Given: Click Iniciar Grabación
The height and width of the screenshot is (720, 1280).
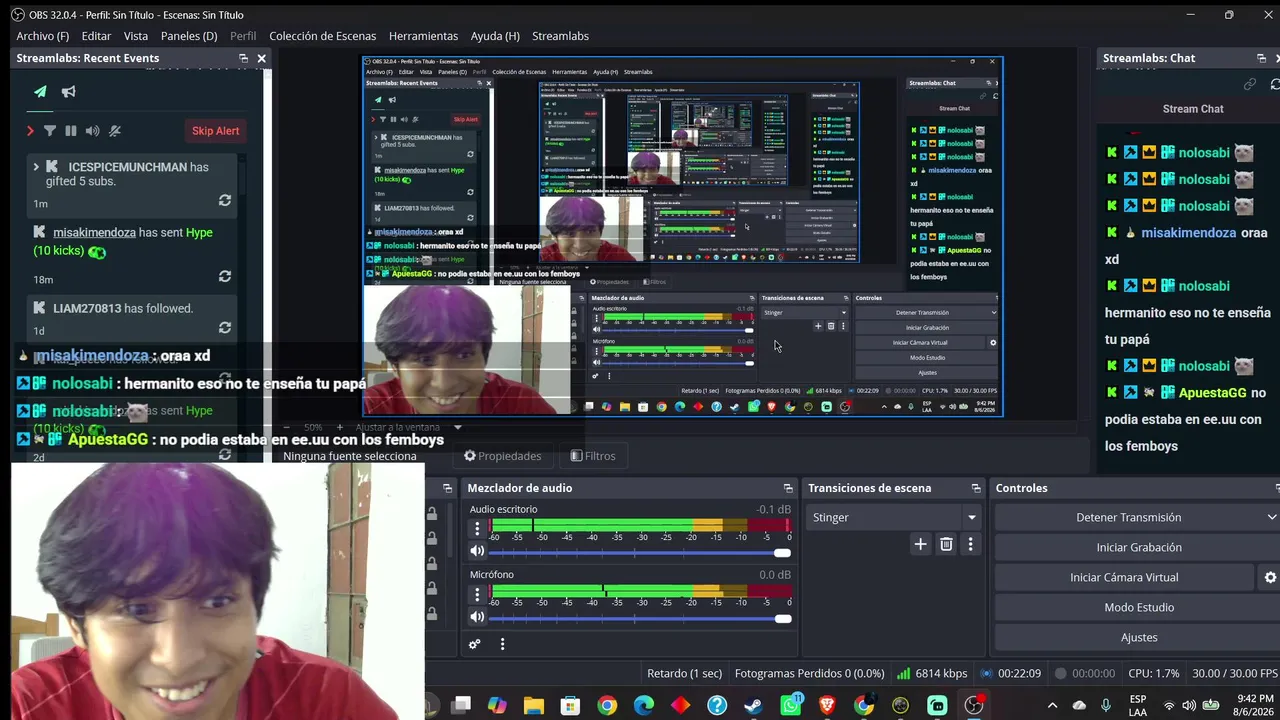Looking at the screenshot, I should (1138, 547).
